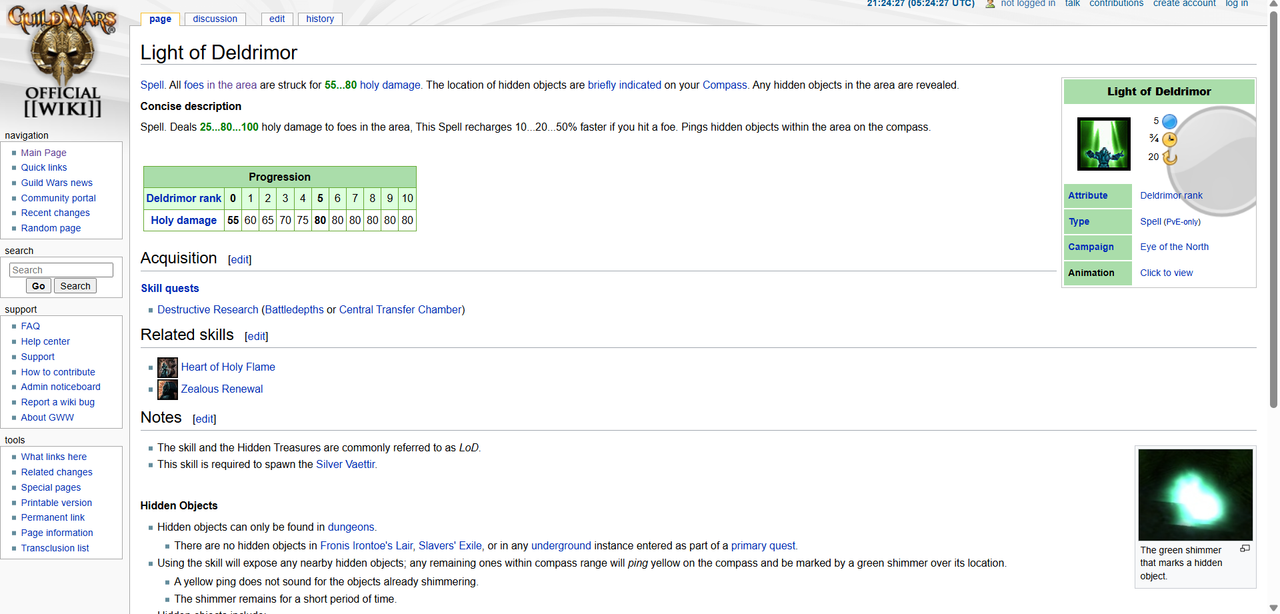This screenshot has width=1280, height=614.
Task: Edit the Acquisition section
Action: [x=240, y=260]
